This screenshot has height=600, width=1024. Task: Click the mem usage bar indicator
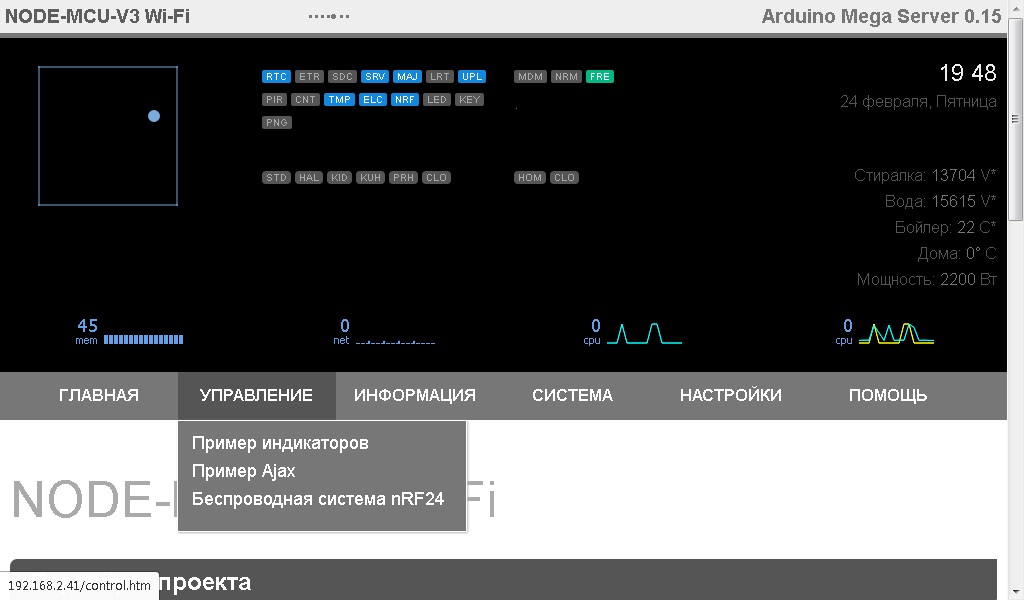144,339
